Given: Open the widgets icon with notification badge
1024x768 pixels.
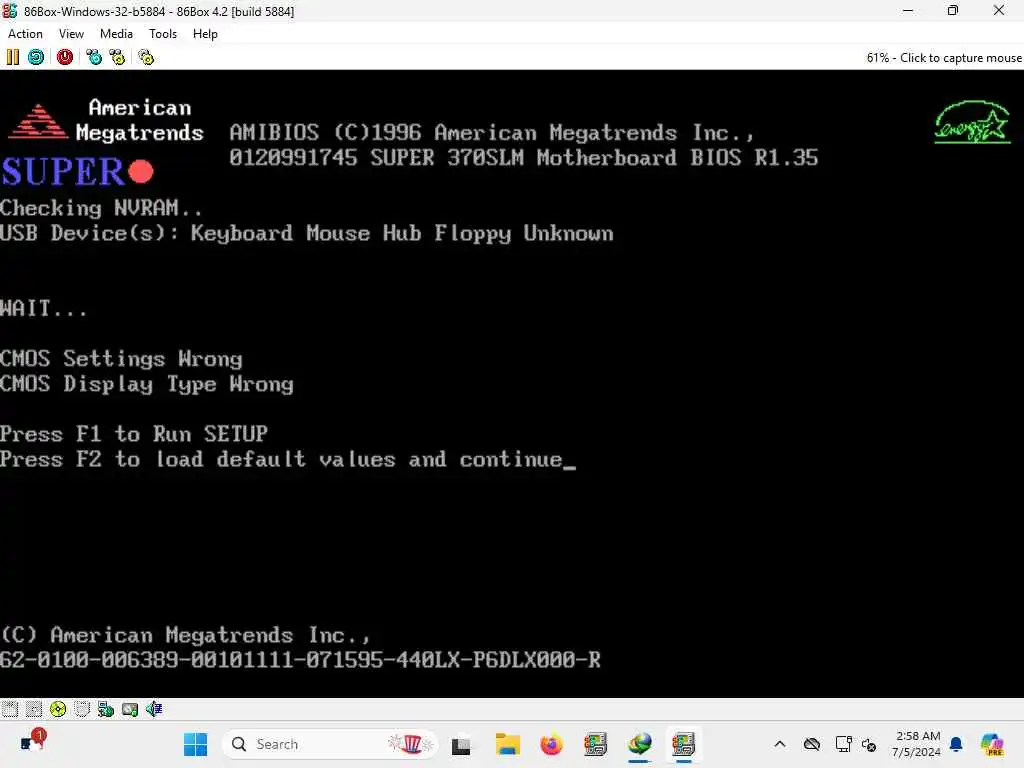Looking at the screenshot, I should coord(33,741).
